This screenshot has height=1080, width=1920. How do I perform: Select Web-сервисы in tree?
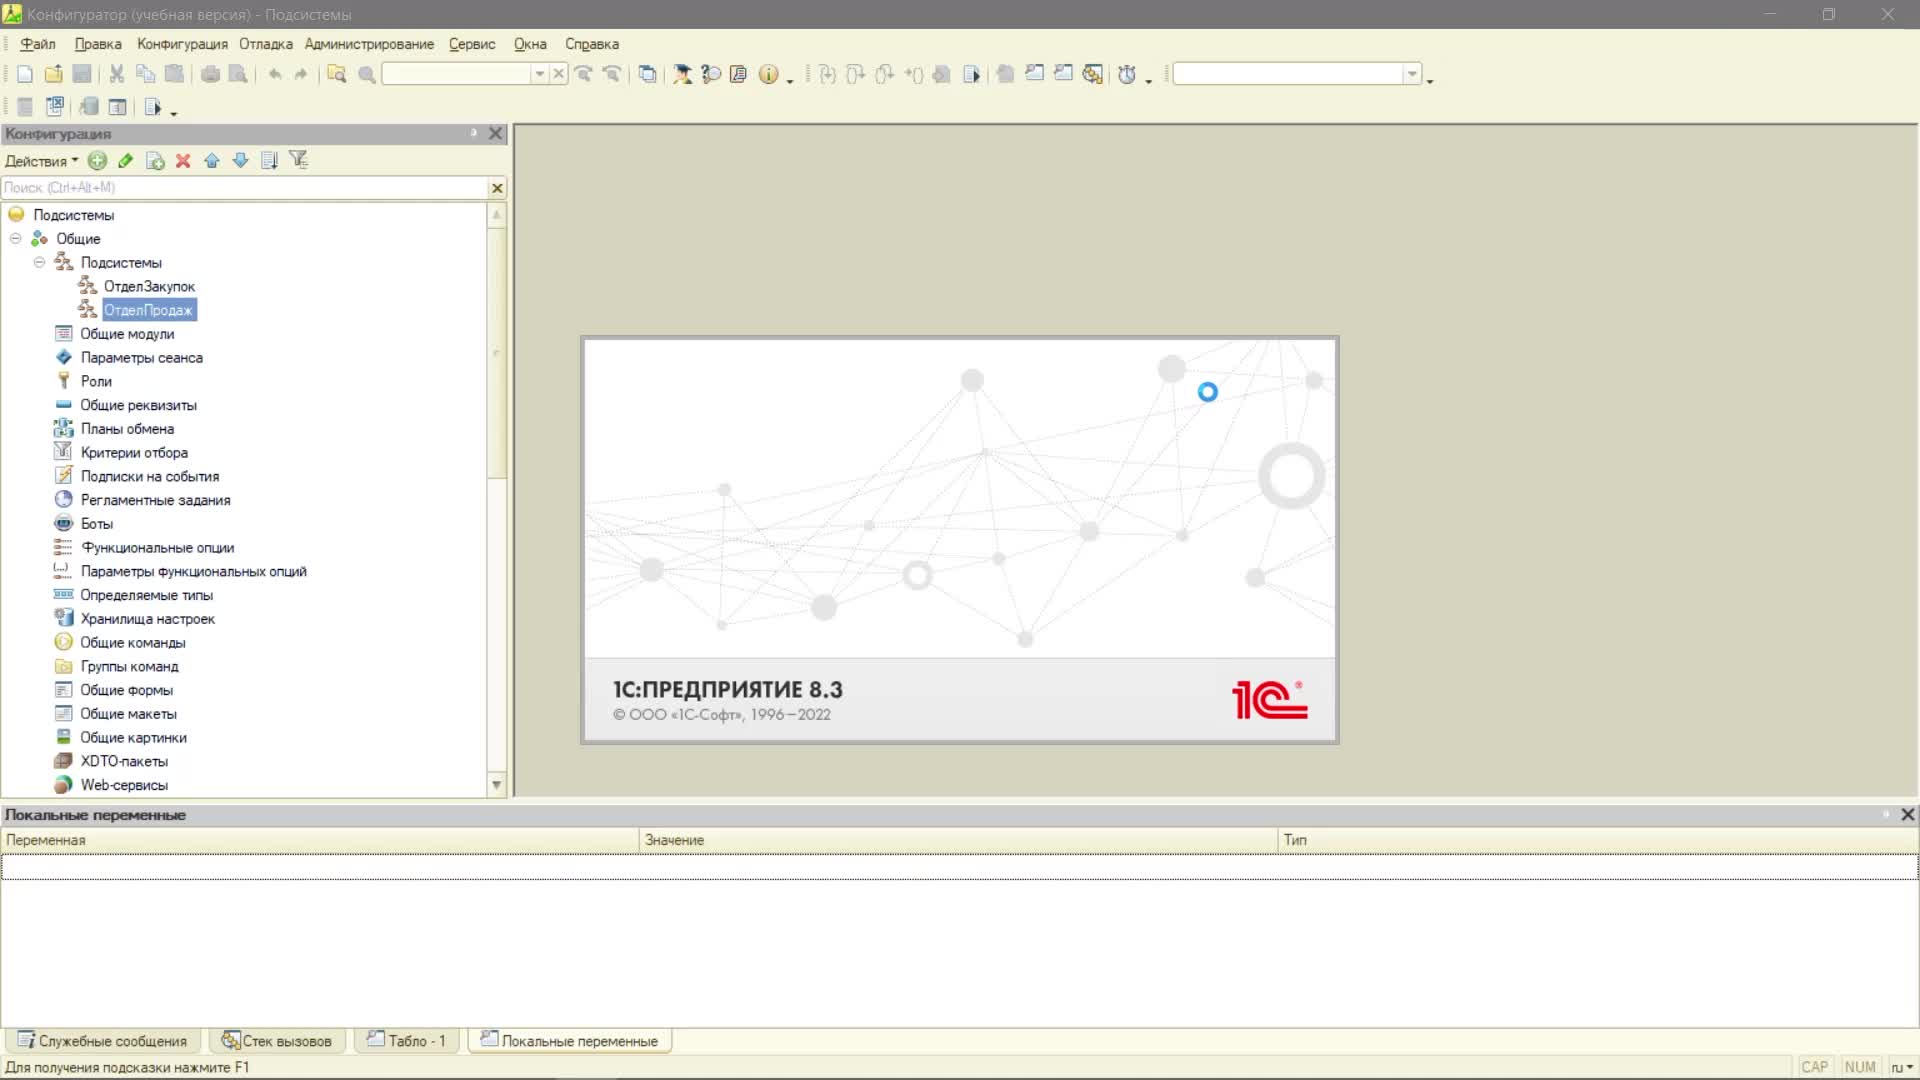tap(124, 785)
